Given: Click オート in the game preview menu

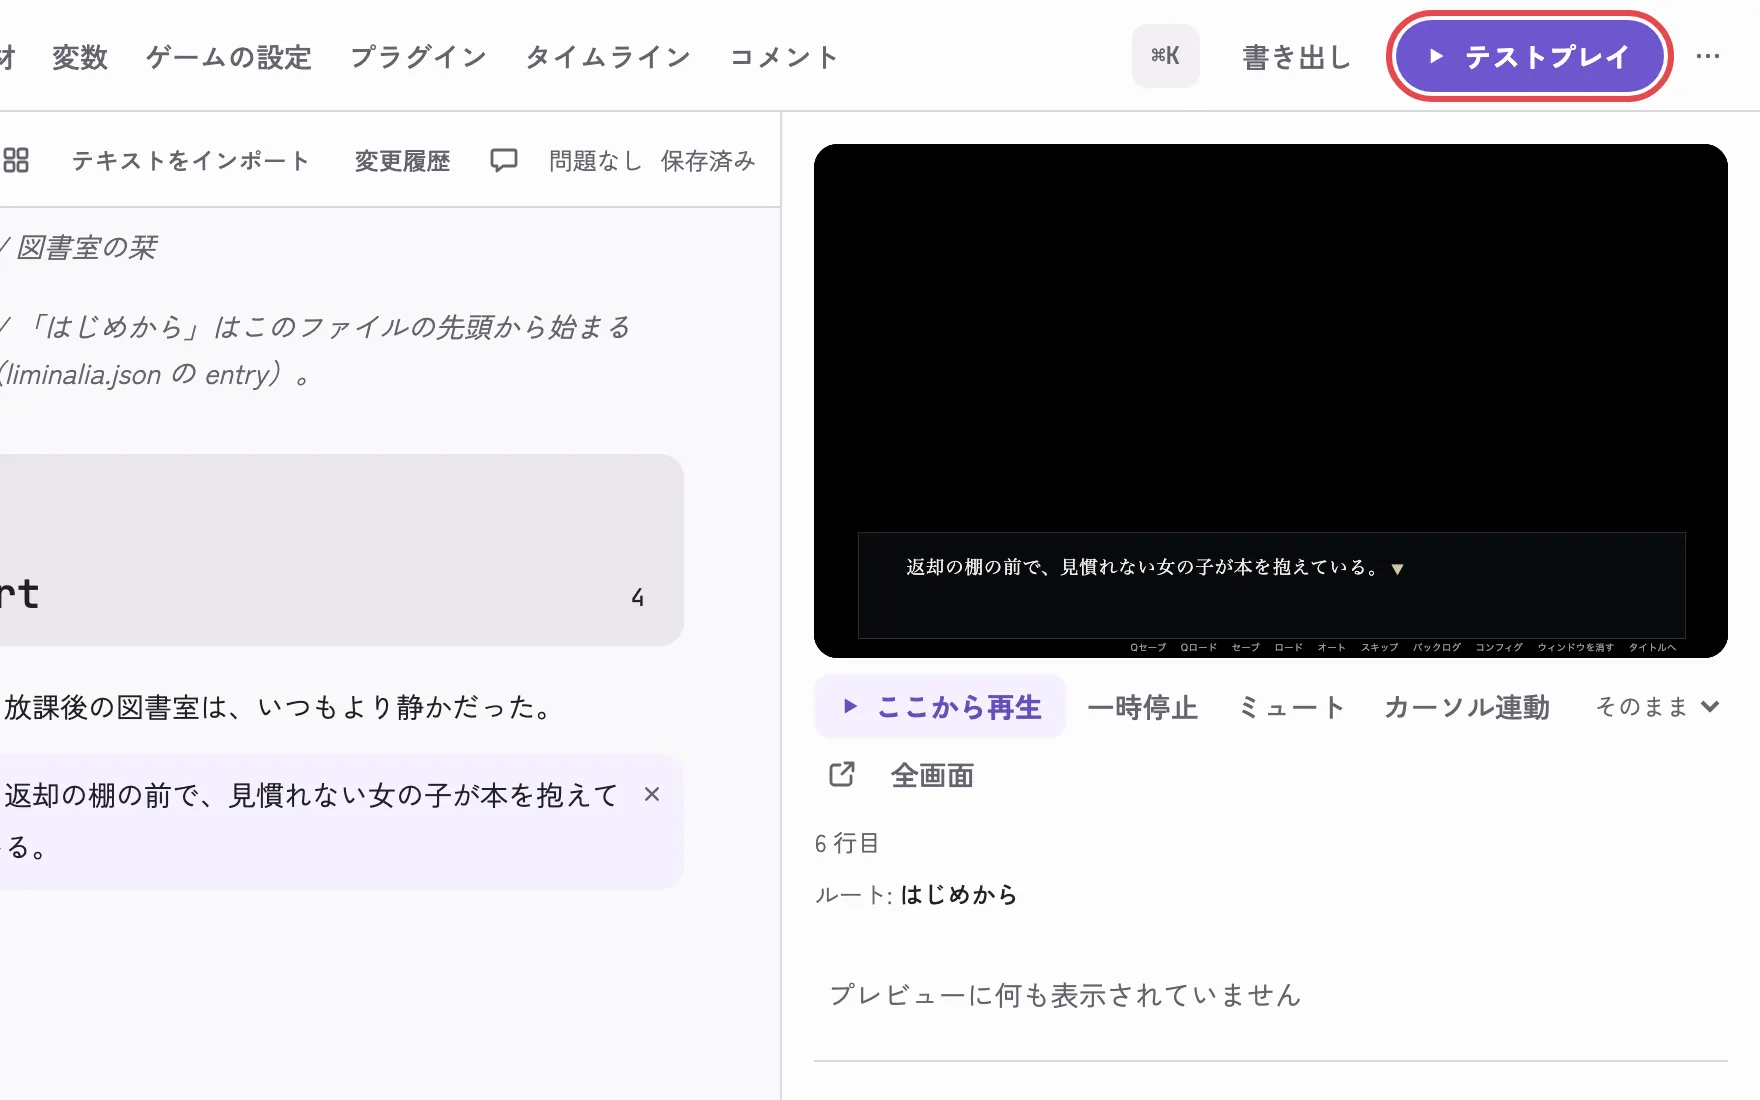Looking at the screenshot, I should point(1332,647).
